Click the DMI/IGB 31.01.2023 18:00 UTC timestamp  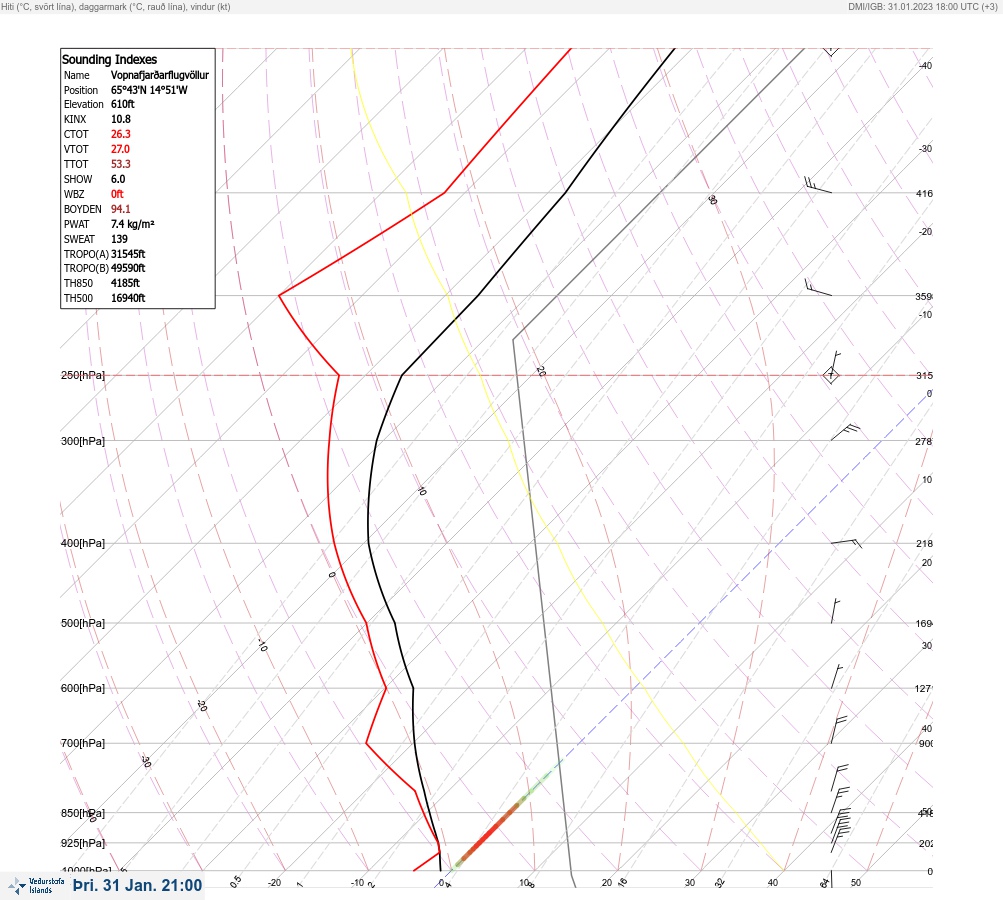coord(923,6)
